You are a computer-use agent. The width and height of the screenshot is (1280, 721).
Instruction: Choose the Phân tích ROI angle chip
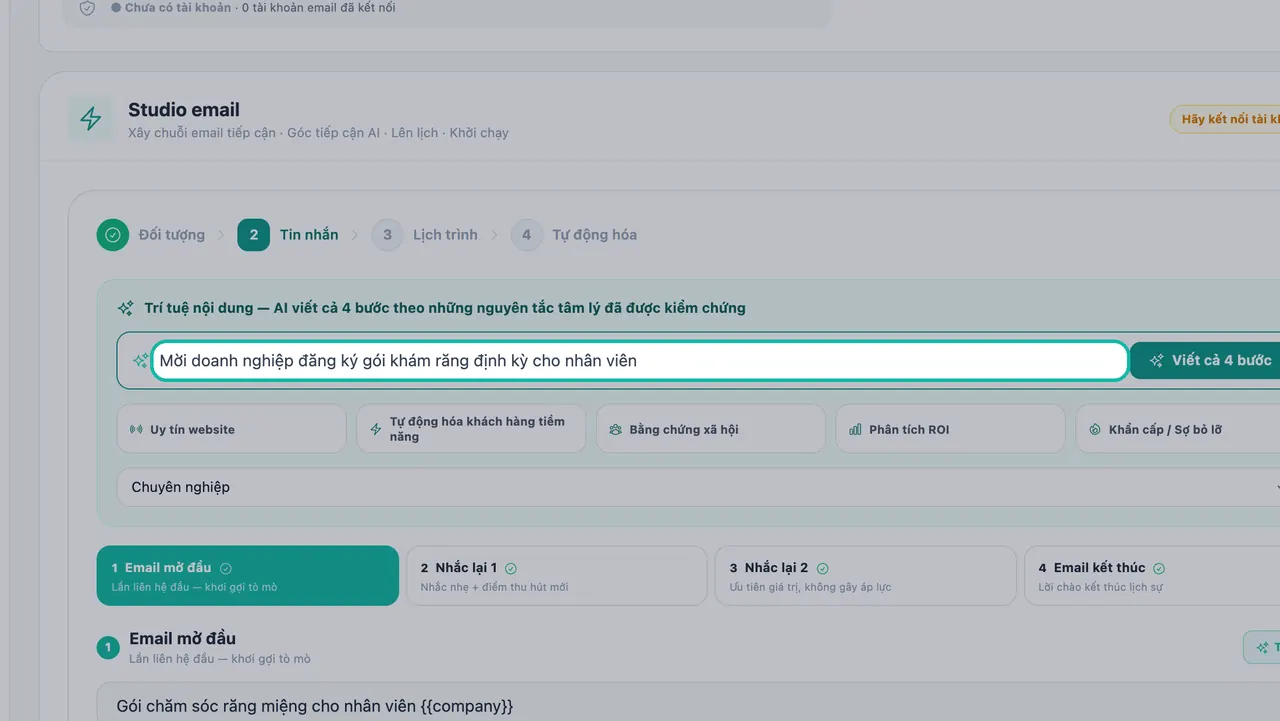pos(950,429)
